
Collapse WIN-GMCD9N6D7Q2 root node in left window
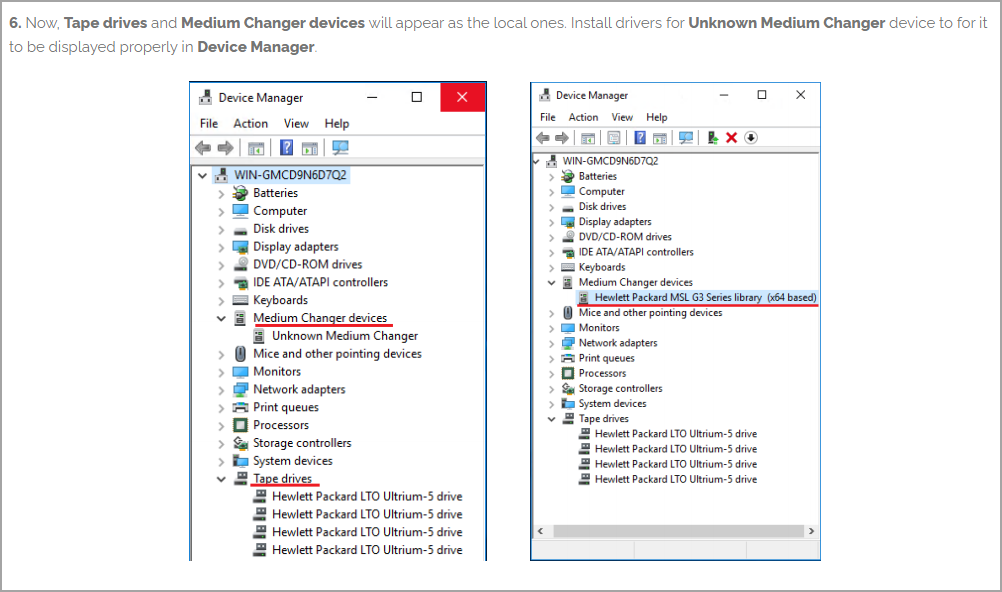point(203,175)
